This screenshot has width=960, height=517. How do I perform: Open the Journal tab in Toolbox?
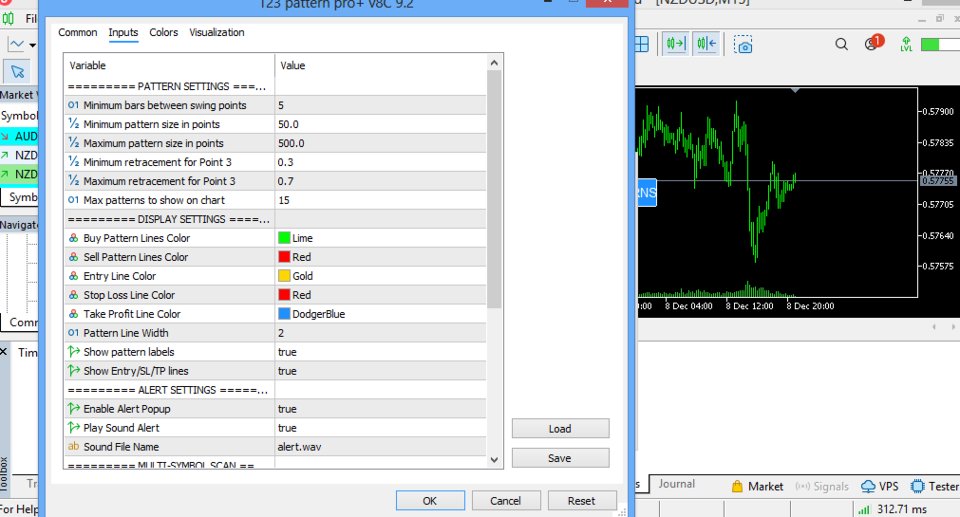coord(677,484)
